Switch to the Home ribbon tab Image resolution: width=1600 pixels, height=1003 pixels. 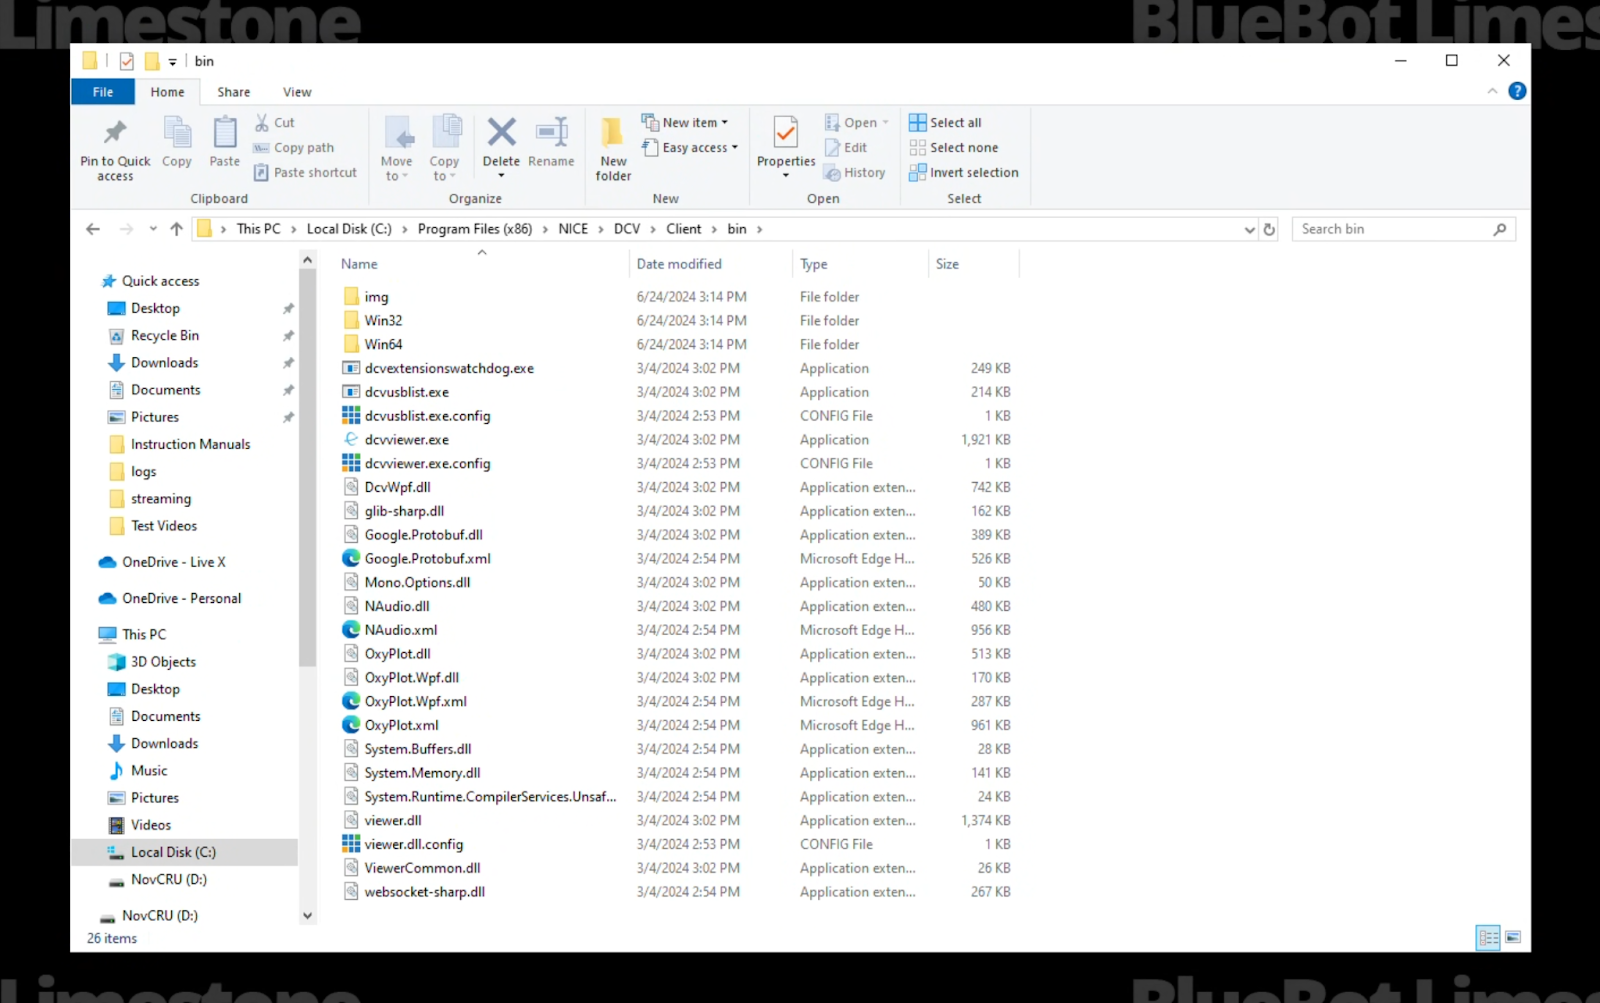167,91
